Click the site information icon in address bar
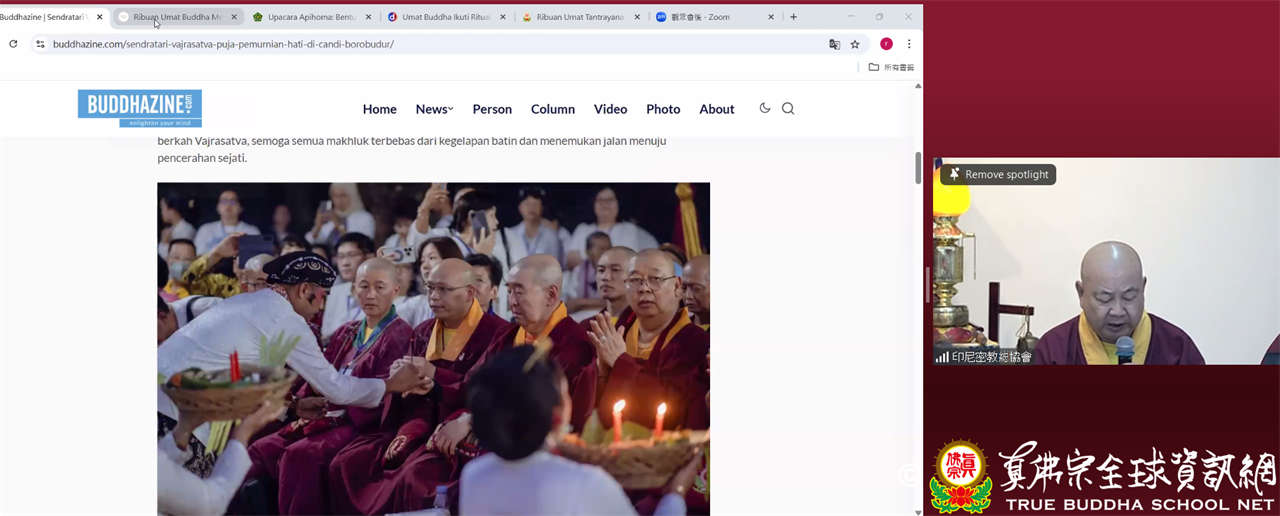The width and height of the screenshot is (1280, 516). 40,44
